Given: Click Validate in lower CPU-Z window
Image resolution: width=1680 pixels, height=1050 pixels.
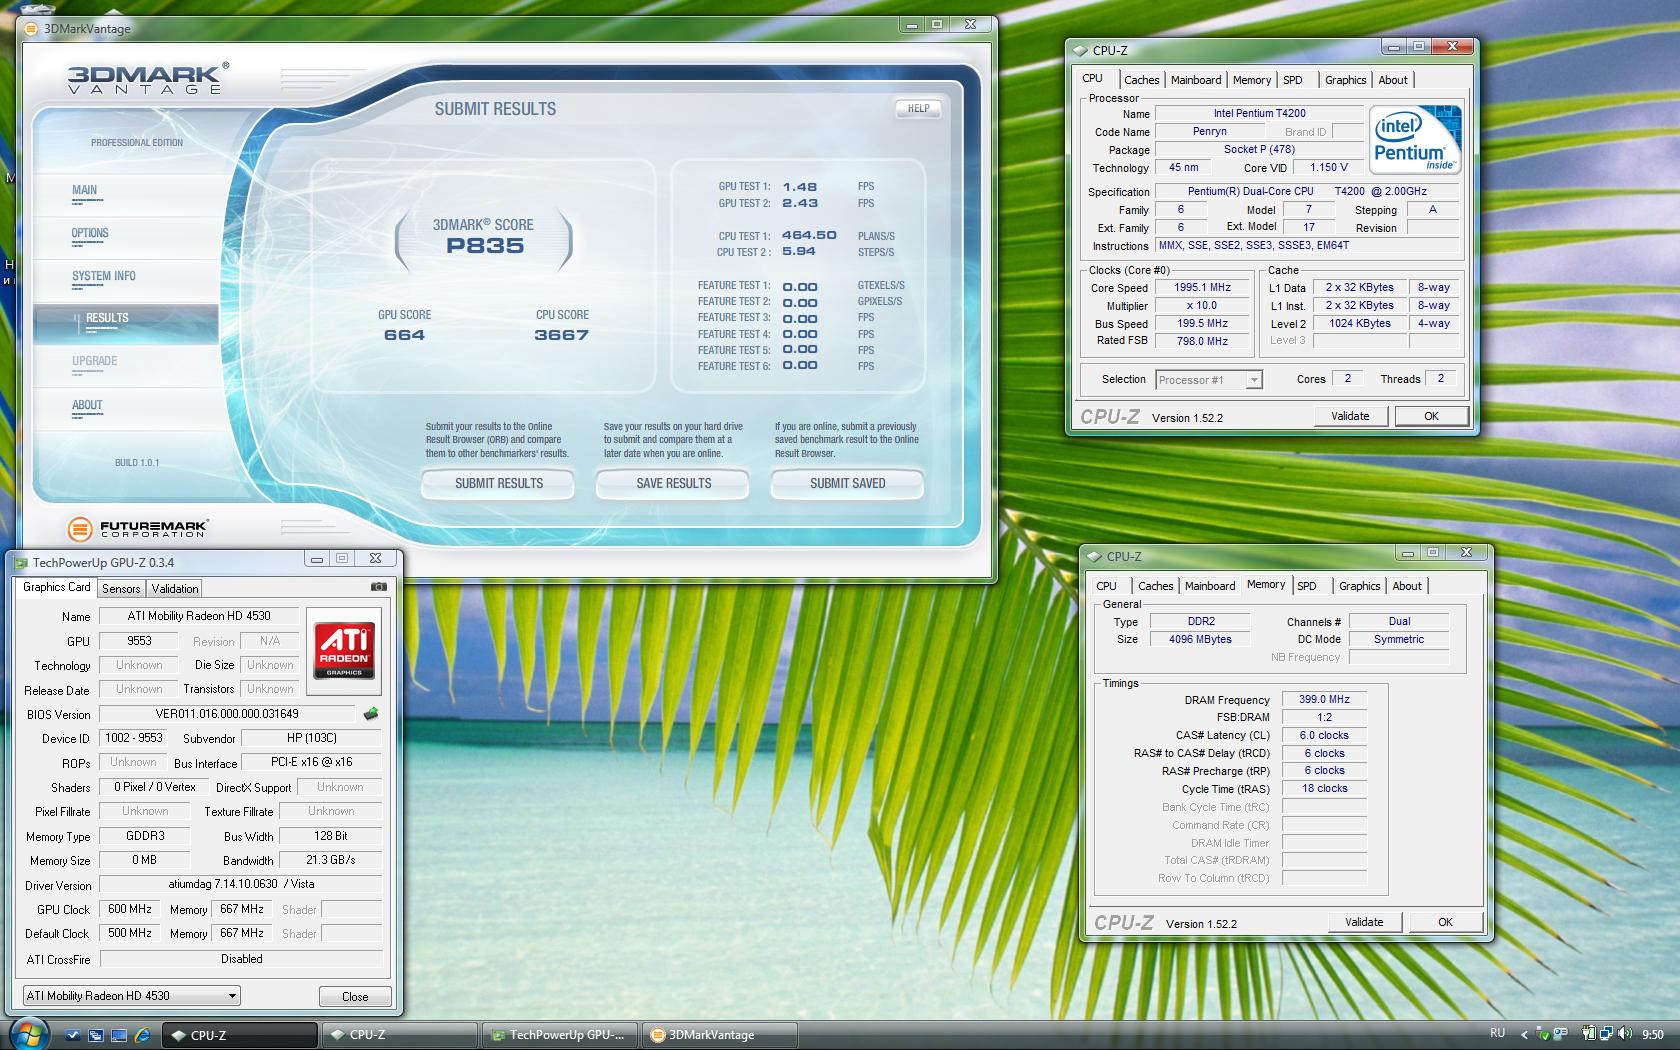Looking at the screenshot, I should pyautogui.click(x=1364, y=922).
